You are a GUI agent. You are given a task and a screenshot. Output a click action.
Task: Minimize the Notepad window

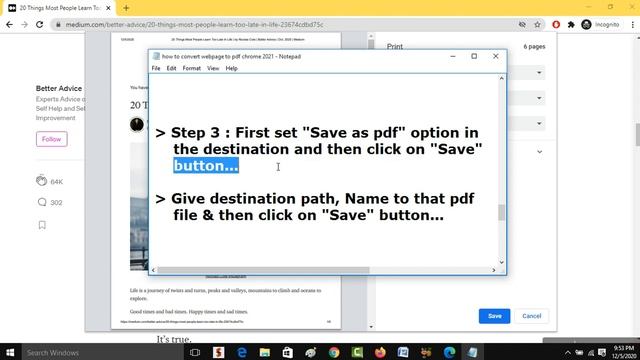(453, 56)
